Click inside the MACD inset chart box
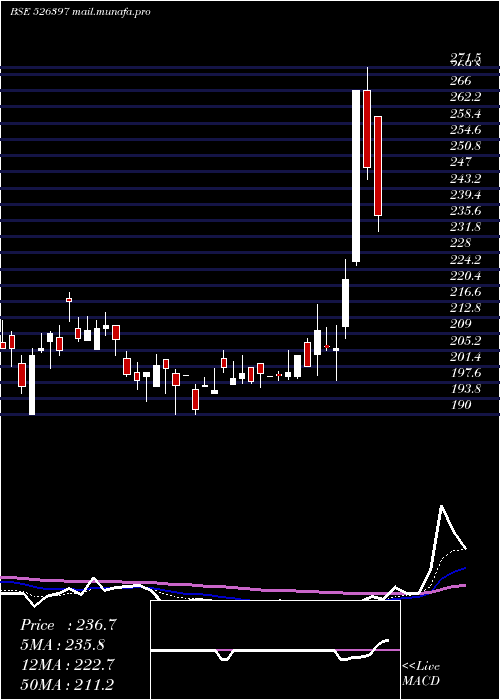The width and height of the screenshot is (500, 700). click(275, 650)
